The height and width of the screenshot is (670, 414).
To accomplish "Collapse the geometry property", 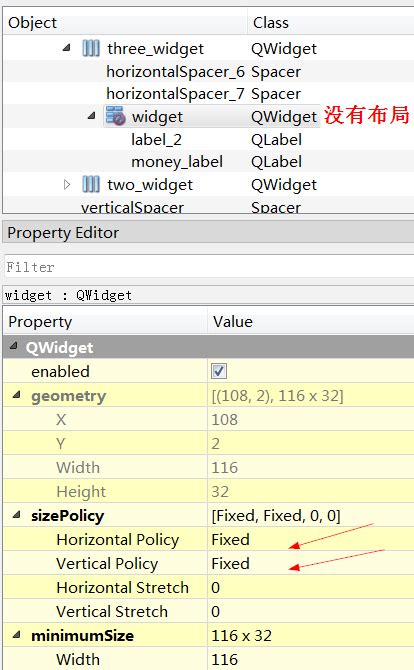I will pyautogui.click(x=16, y=395).
